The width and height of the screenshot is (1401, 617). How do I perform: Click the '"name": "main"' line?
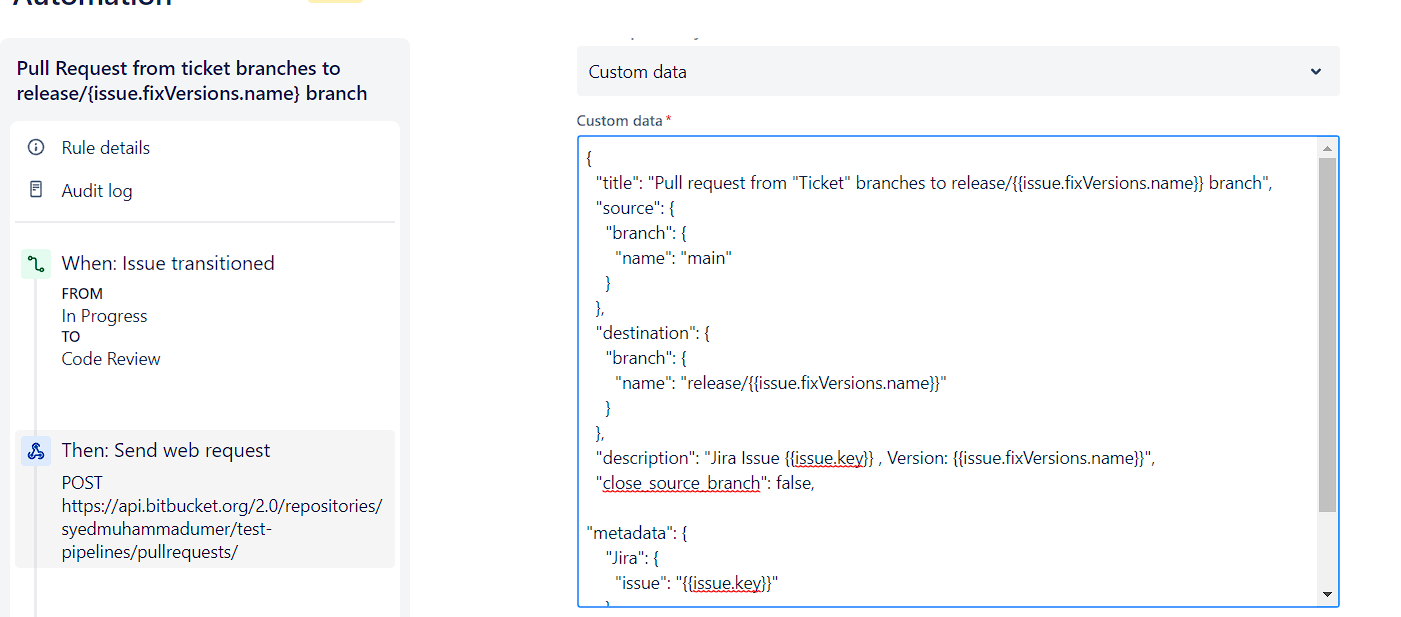(x=674, y=258)
